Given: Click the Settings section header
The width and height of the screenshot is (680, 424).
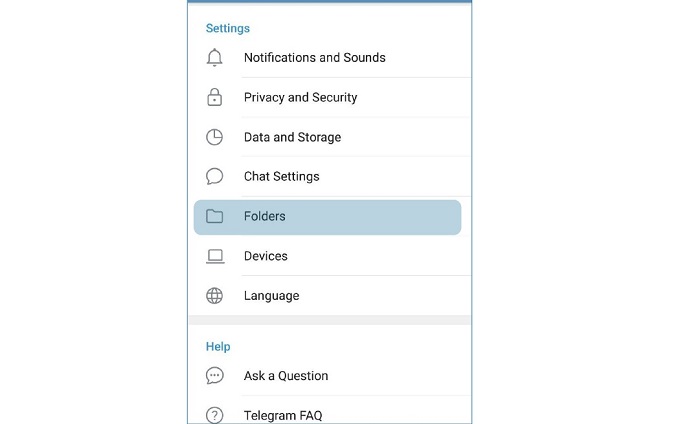Looking at the screenshot, I should click(x=228, y=28).
